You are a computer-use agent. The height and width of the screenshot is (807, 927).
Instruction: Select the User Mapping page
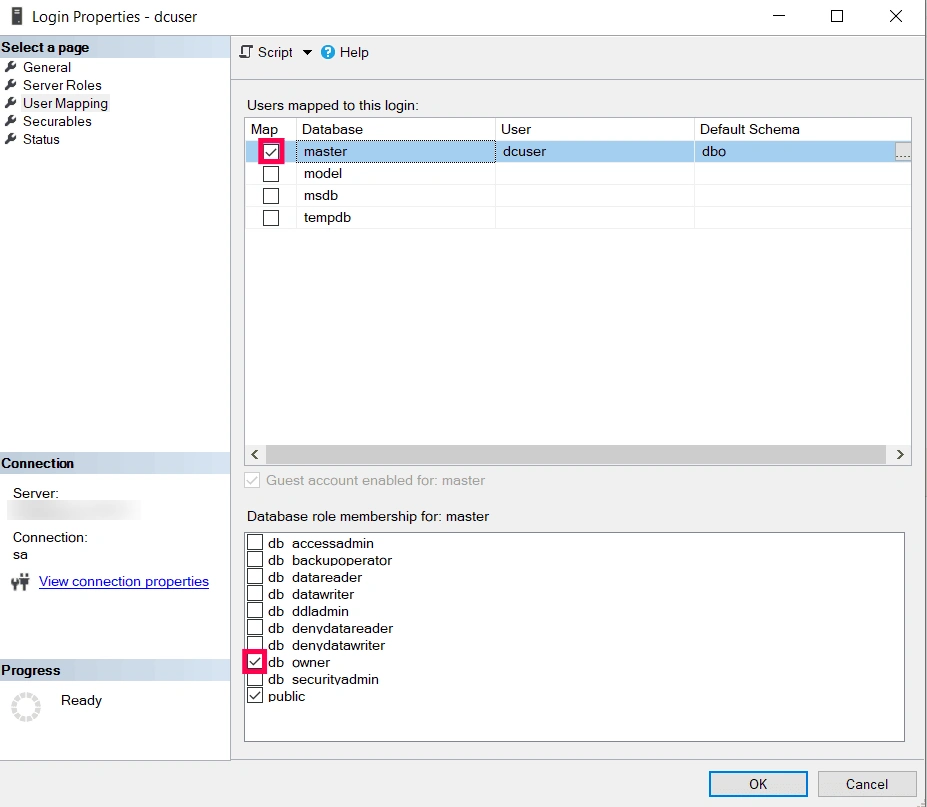(65, 103)
